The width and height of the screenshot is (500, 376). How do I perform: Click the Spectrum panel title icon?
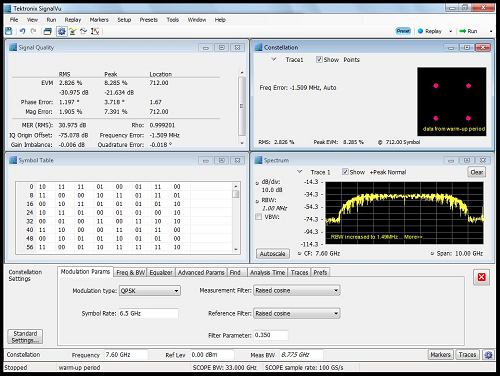[258, 160]
